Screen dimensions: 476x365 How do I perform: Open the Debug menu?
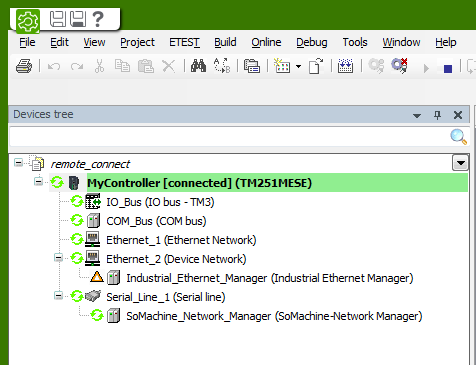click(312, 43)
